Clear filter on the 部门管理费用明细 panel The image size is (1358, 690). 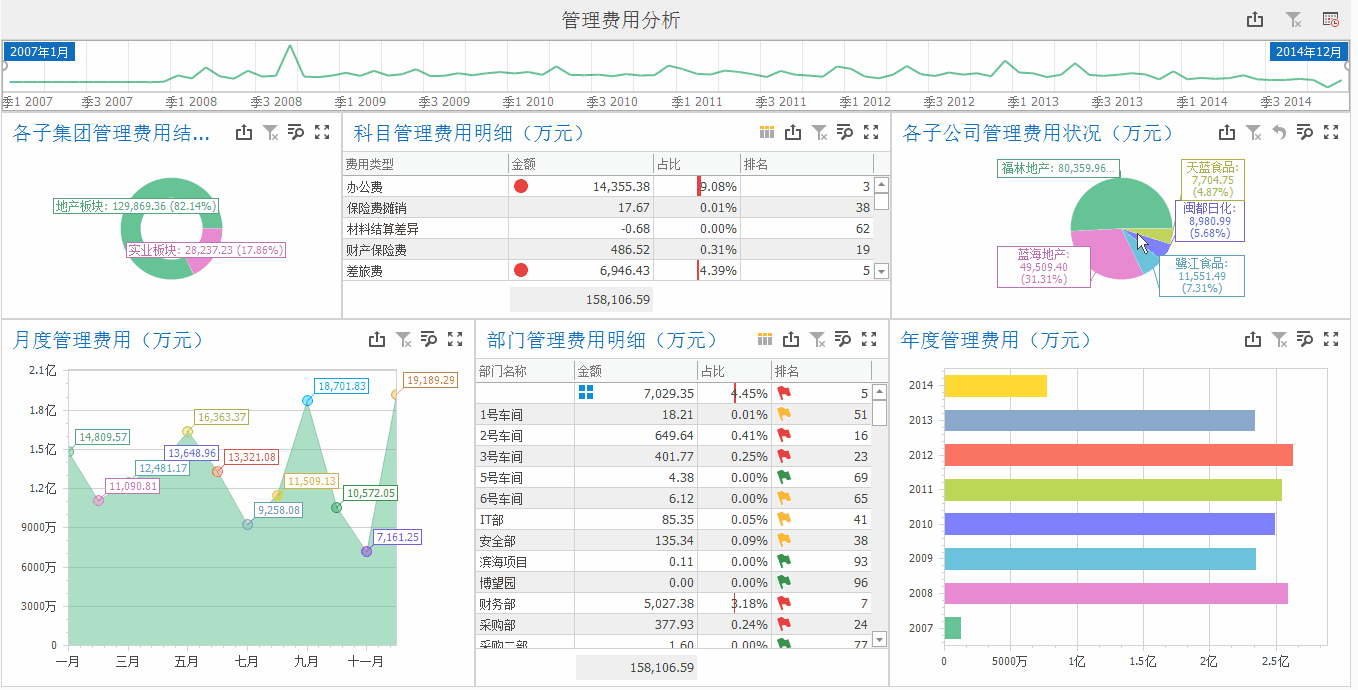(x=818, y=340)
